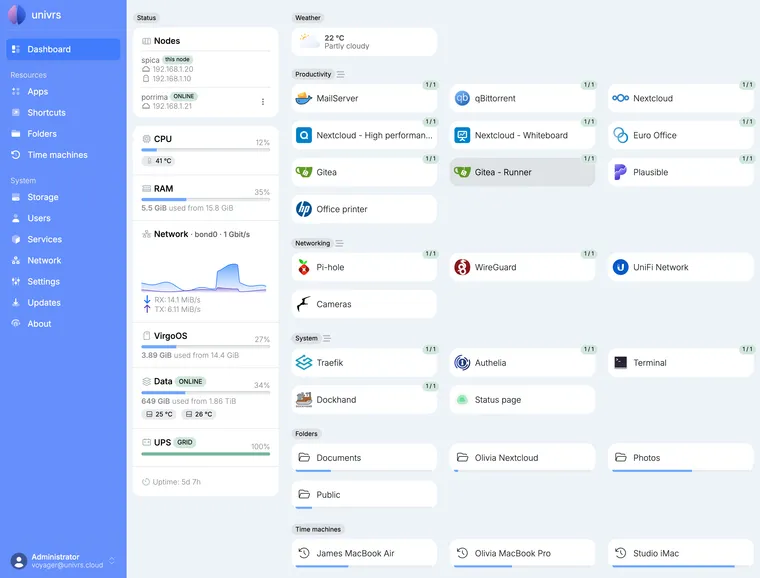760x578 pixels.
Task: Click the UPS GRID badge
Action: point(185,442)
